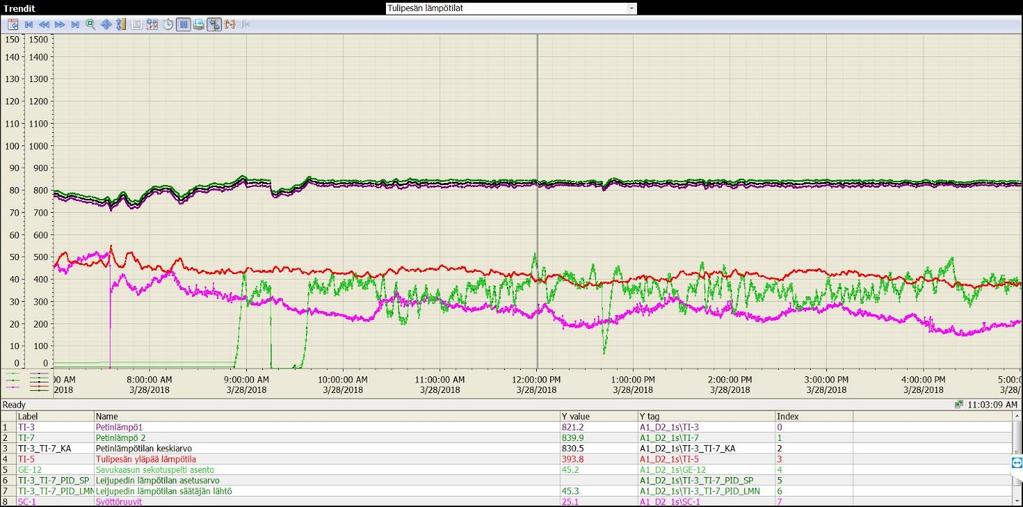This screenshot has width=1023, height=507.
Task: Click the Y value 821.2
Action: pyautogui.click(x=572, y=427)
